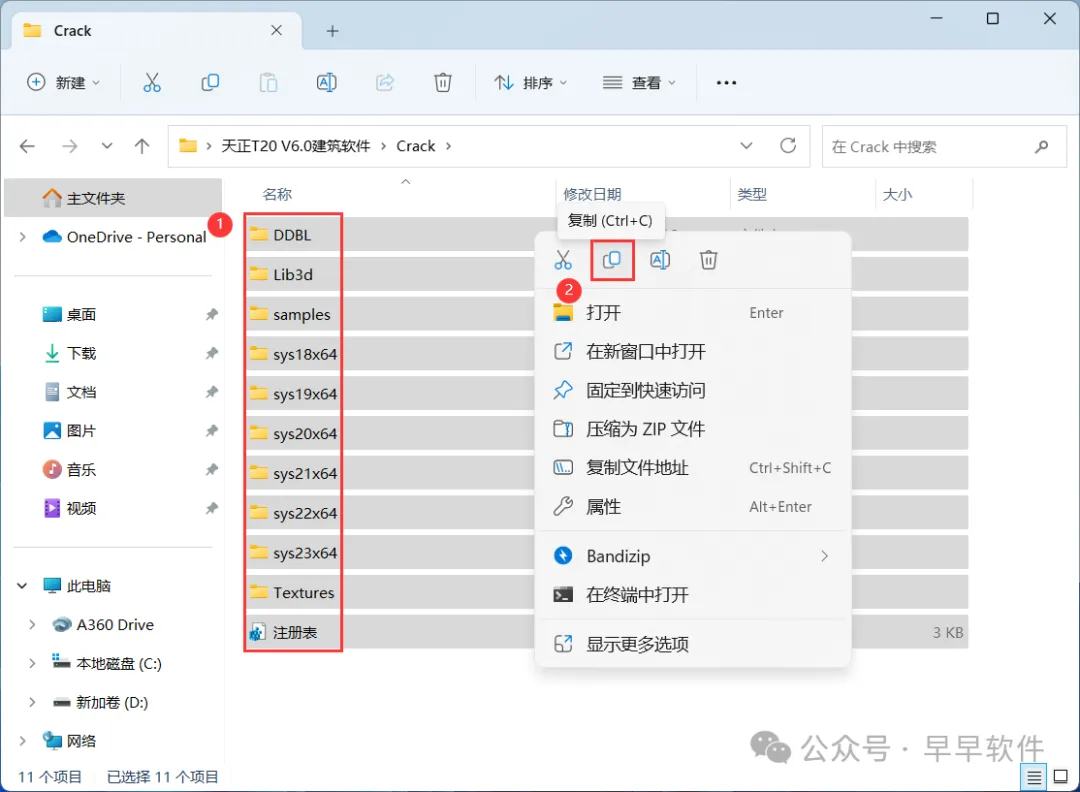
Task: Sort by 类型 column header
Action: pos(752,194)
